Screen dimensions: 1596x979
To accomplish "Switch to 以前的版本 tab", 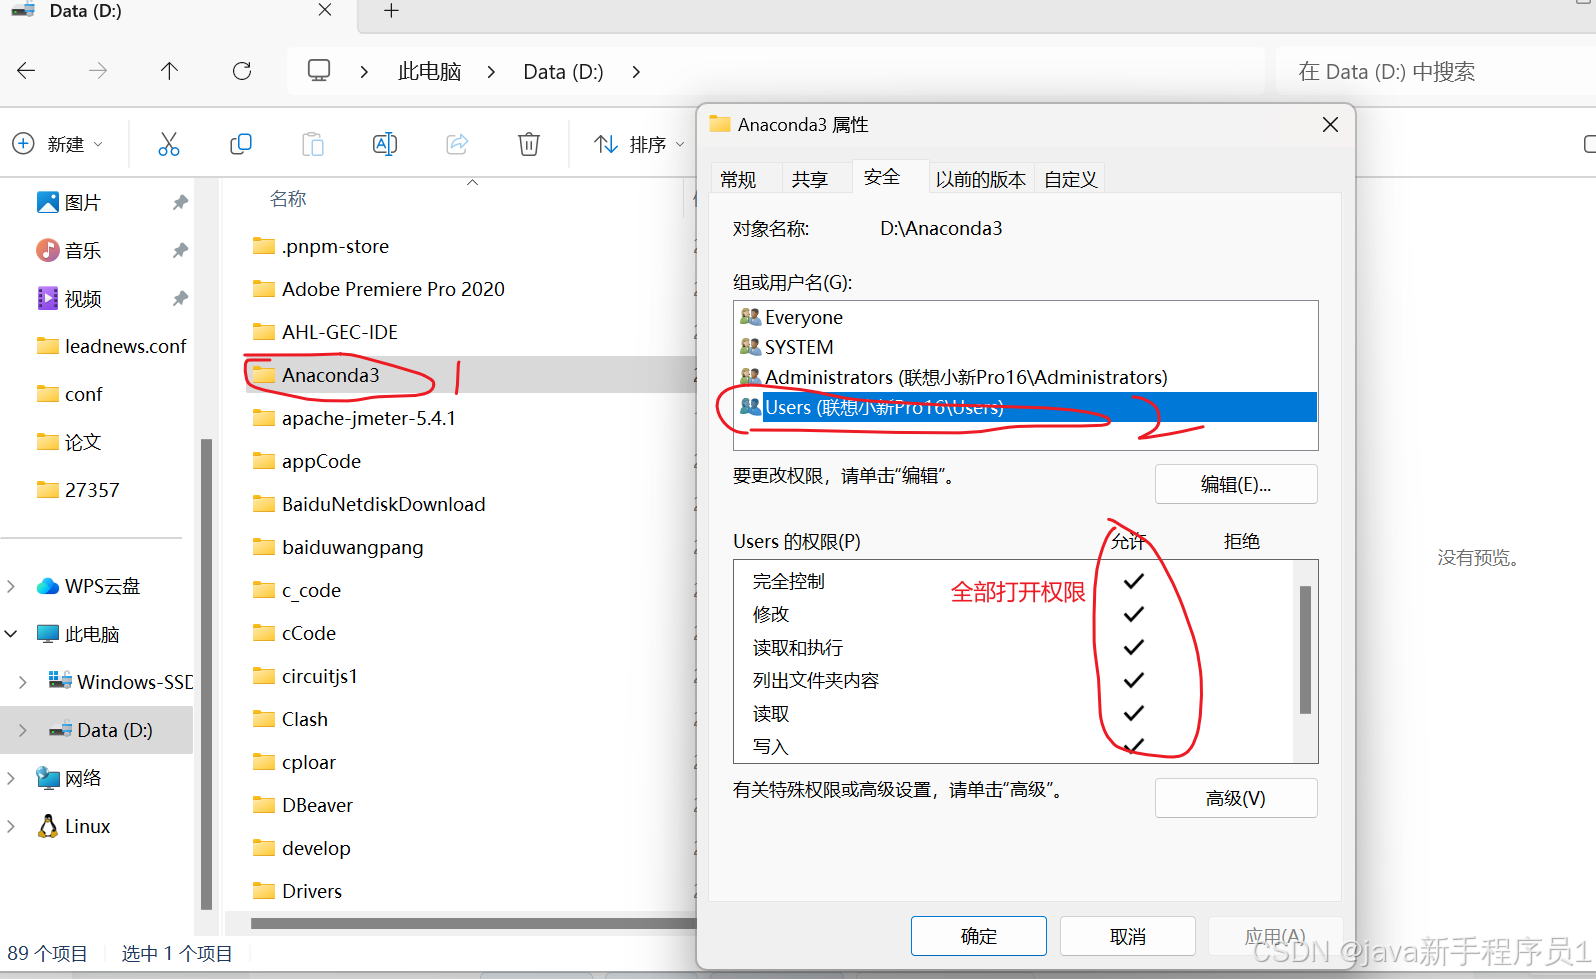I will click(x=981, y=179).
